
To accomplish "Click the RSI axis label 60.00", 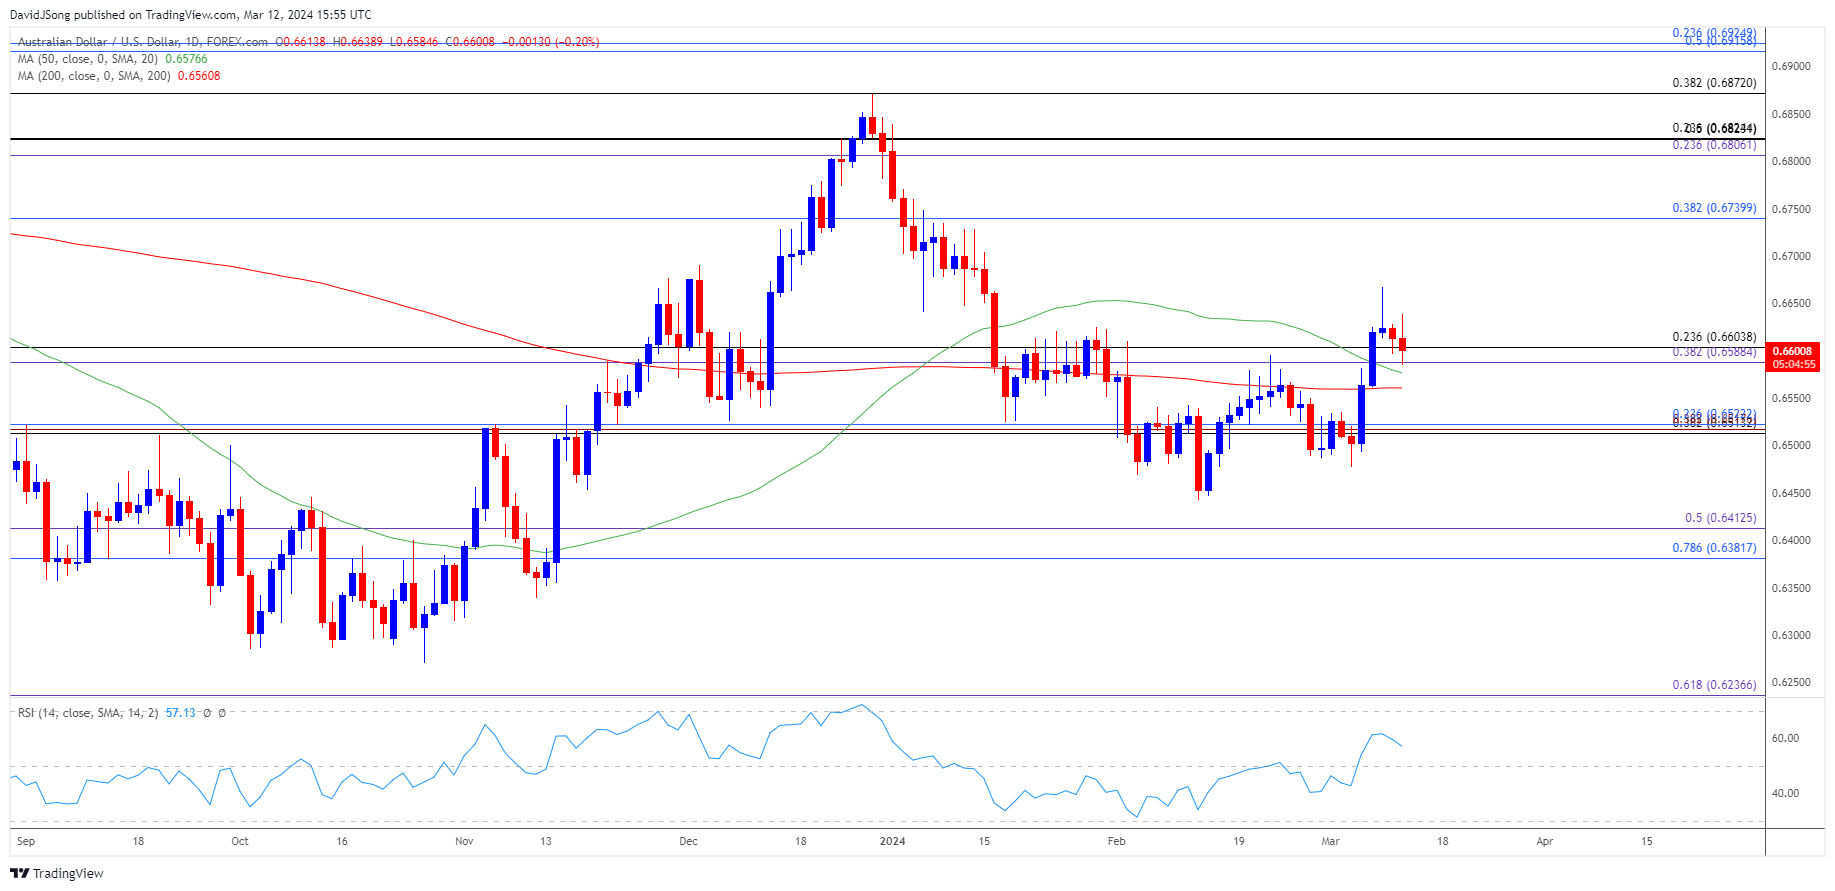I will [1785, 738].
